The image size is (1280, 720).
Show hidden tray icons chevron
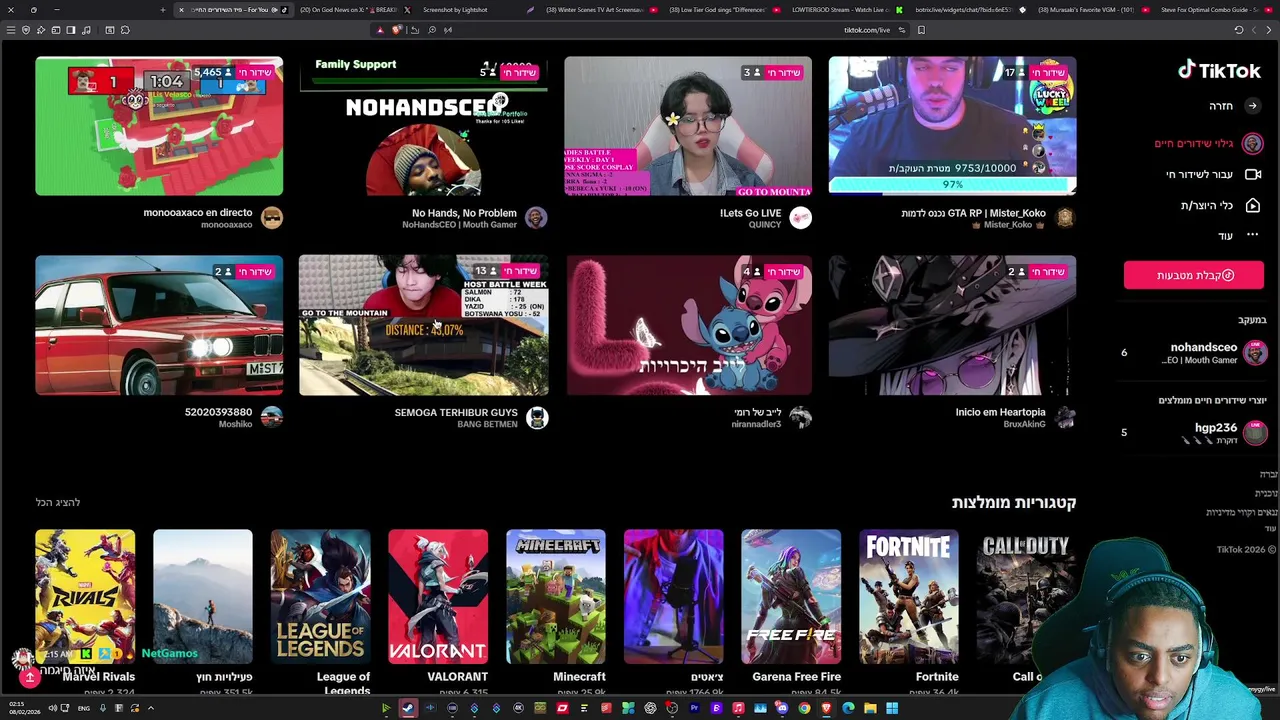click(151, 708)
